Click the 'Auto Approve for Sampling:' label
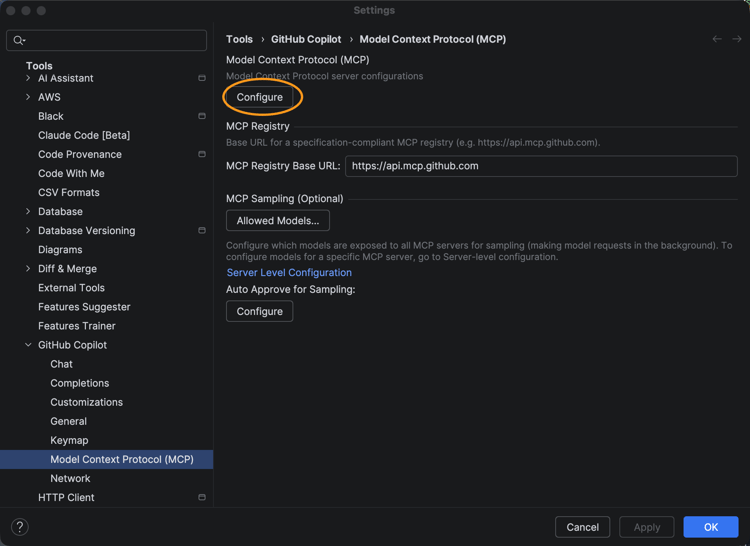This screenshot has width=750, height=546. click(x=290, y=289)
